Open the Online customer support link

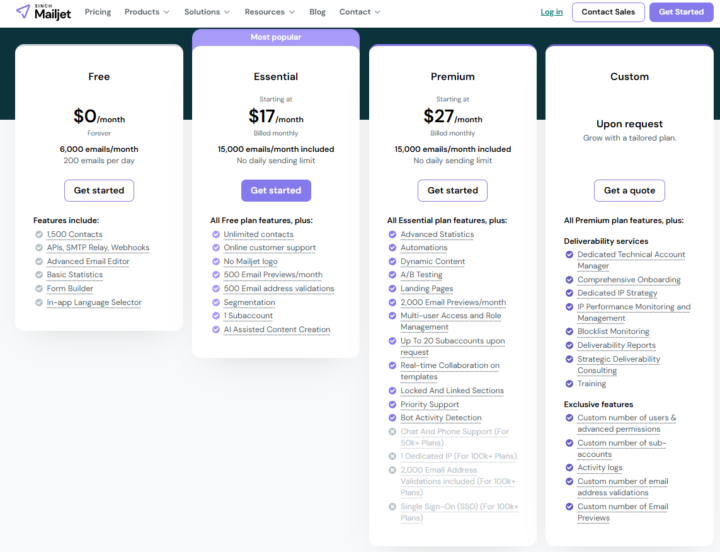click(x=270, y=248)
